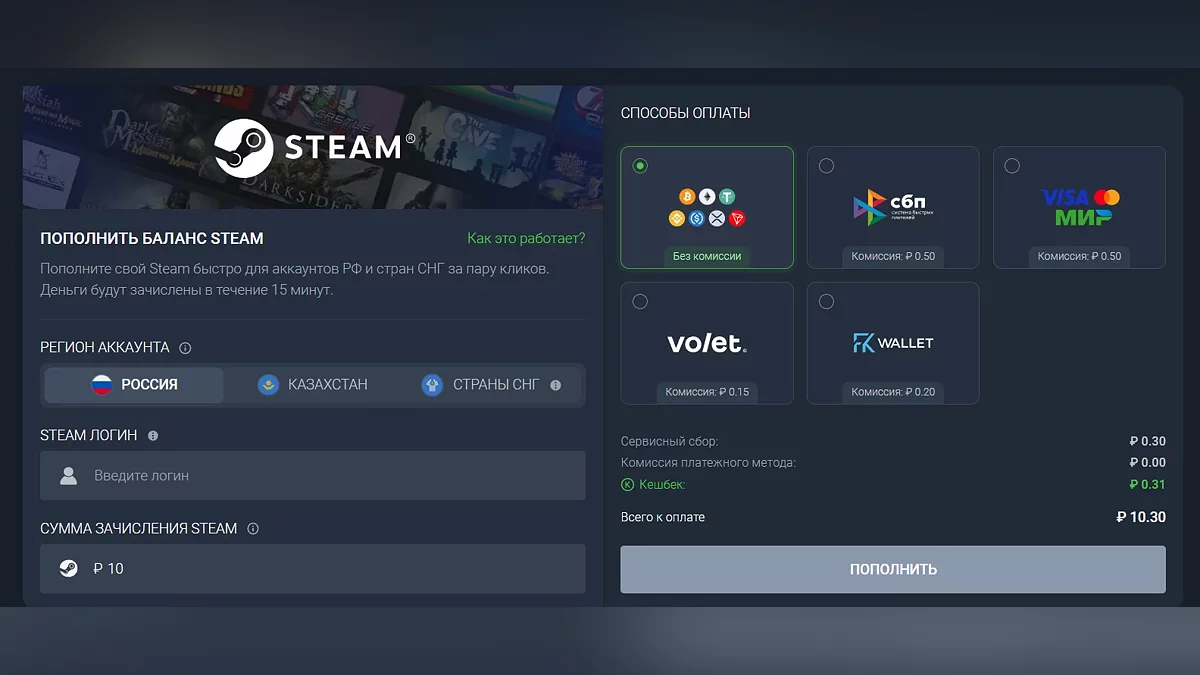The width and height of the screenshot is (1200, 675).
Task: Click the Комиссия: ₽ 0.15 label
Action: [x=707, y=392]
